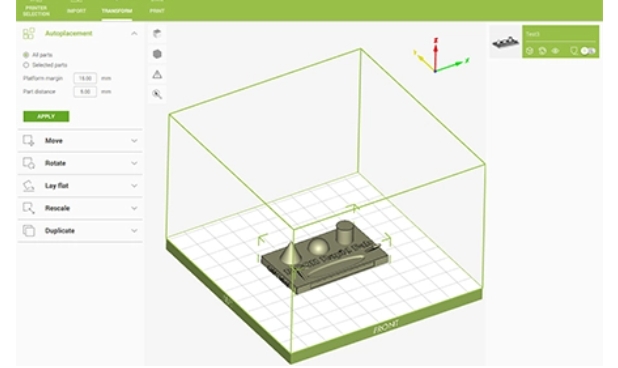
Task: Click the zoom magnifier icon in viewport toolbar
Action: coord(157,94)
